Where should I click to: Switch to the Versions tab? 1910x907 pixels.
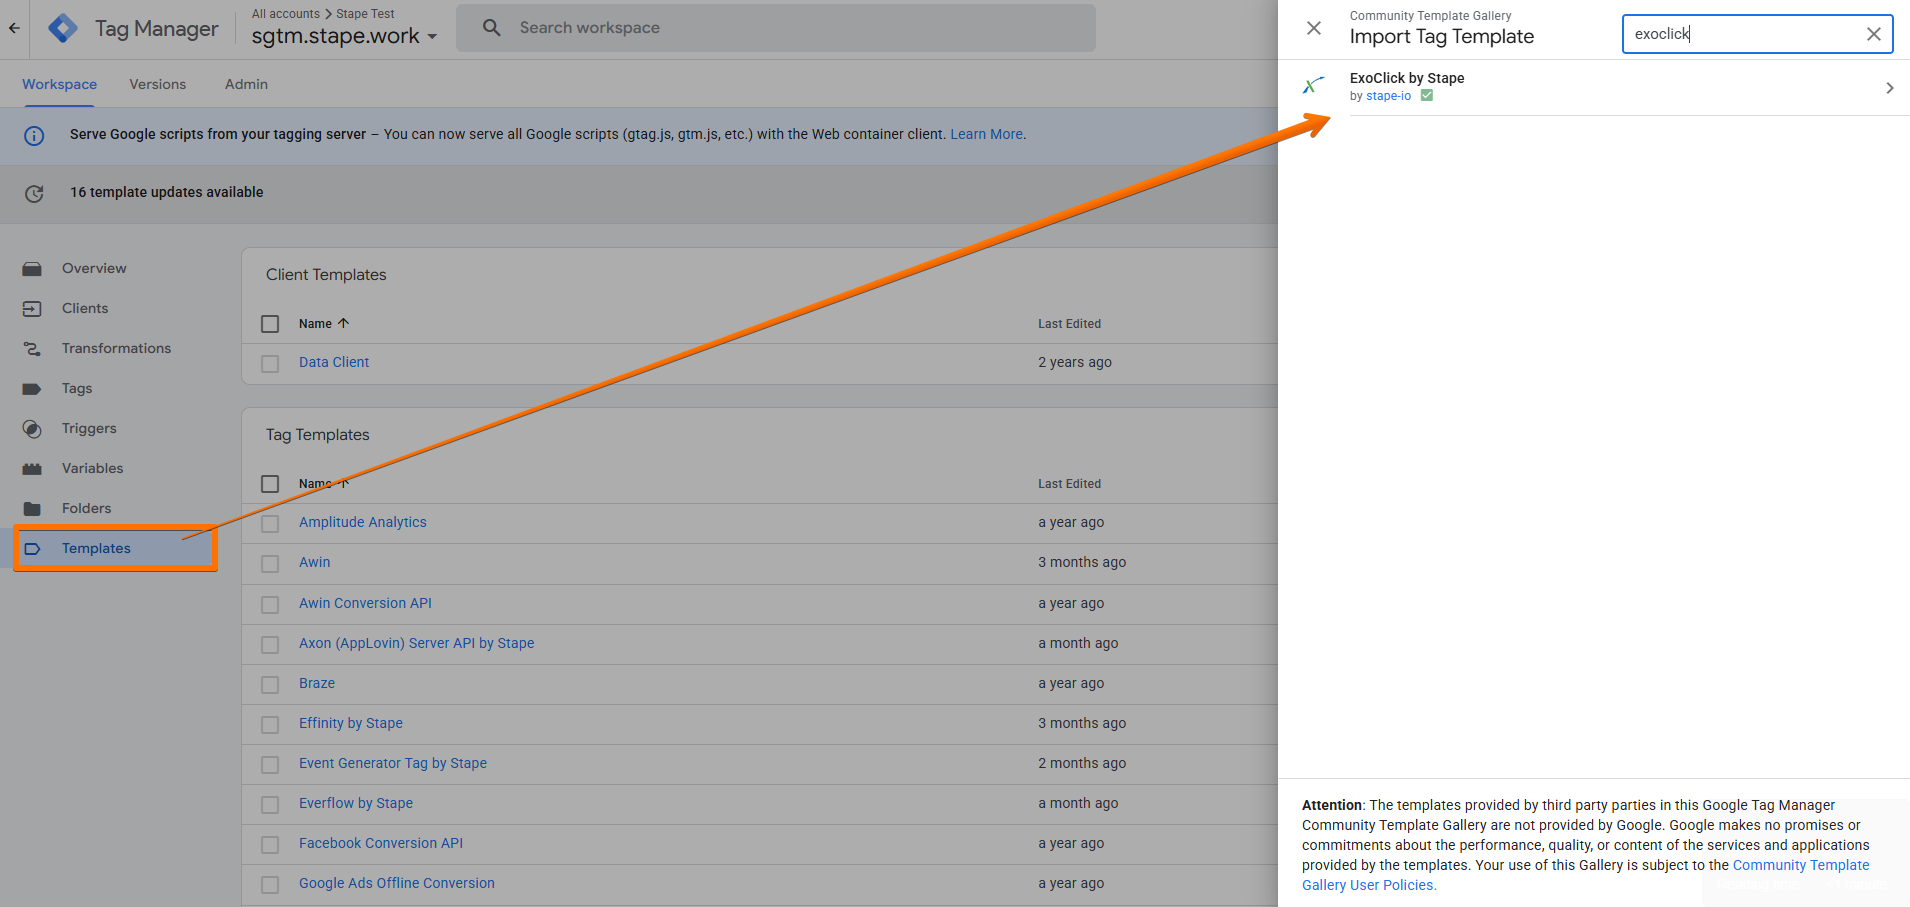(x=158, y=84)
